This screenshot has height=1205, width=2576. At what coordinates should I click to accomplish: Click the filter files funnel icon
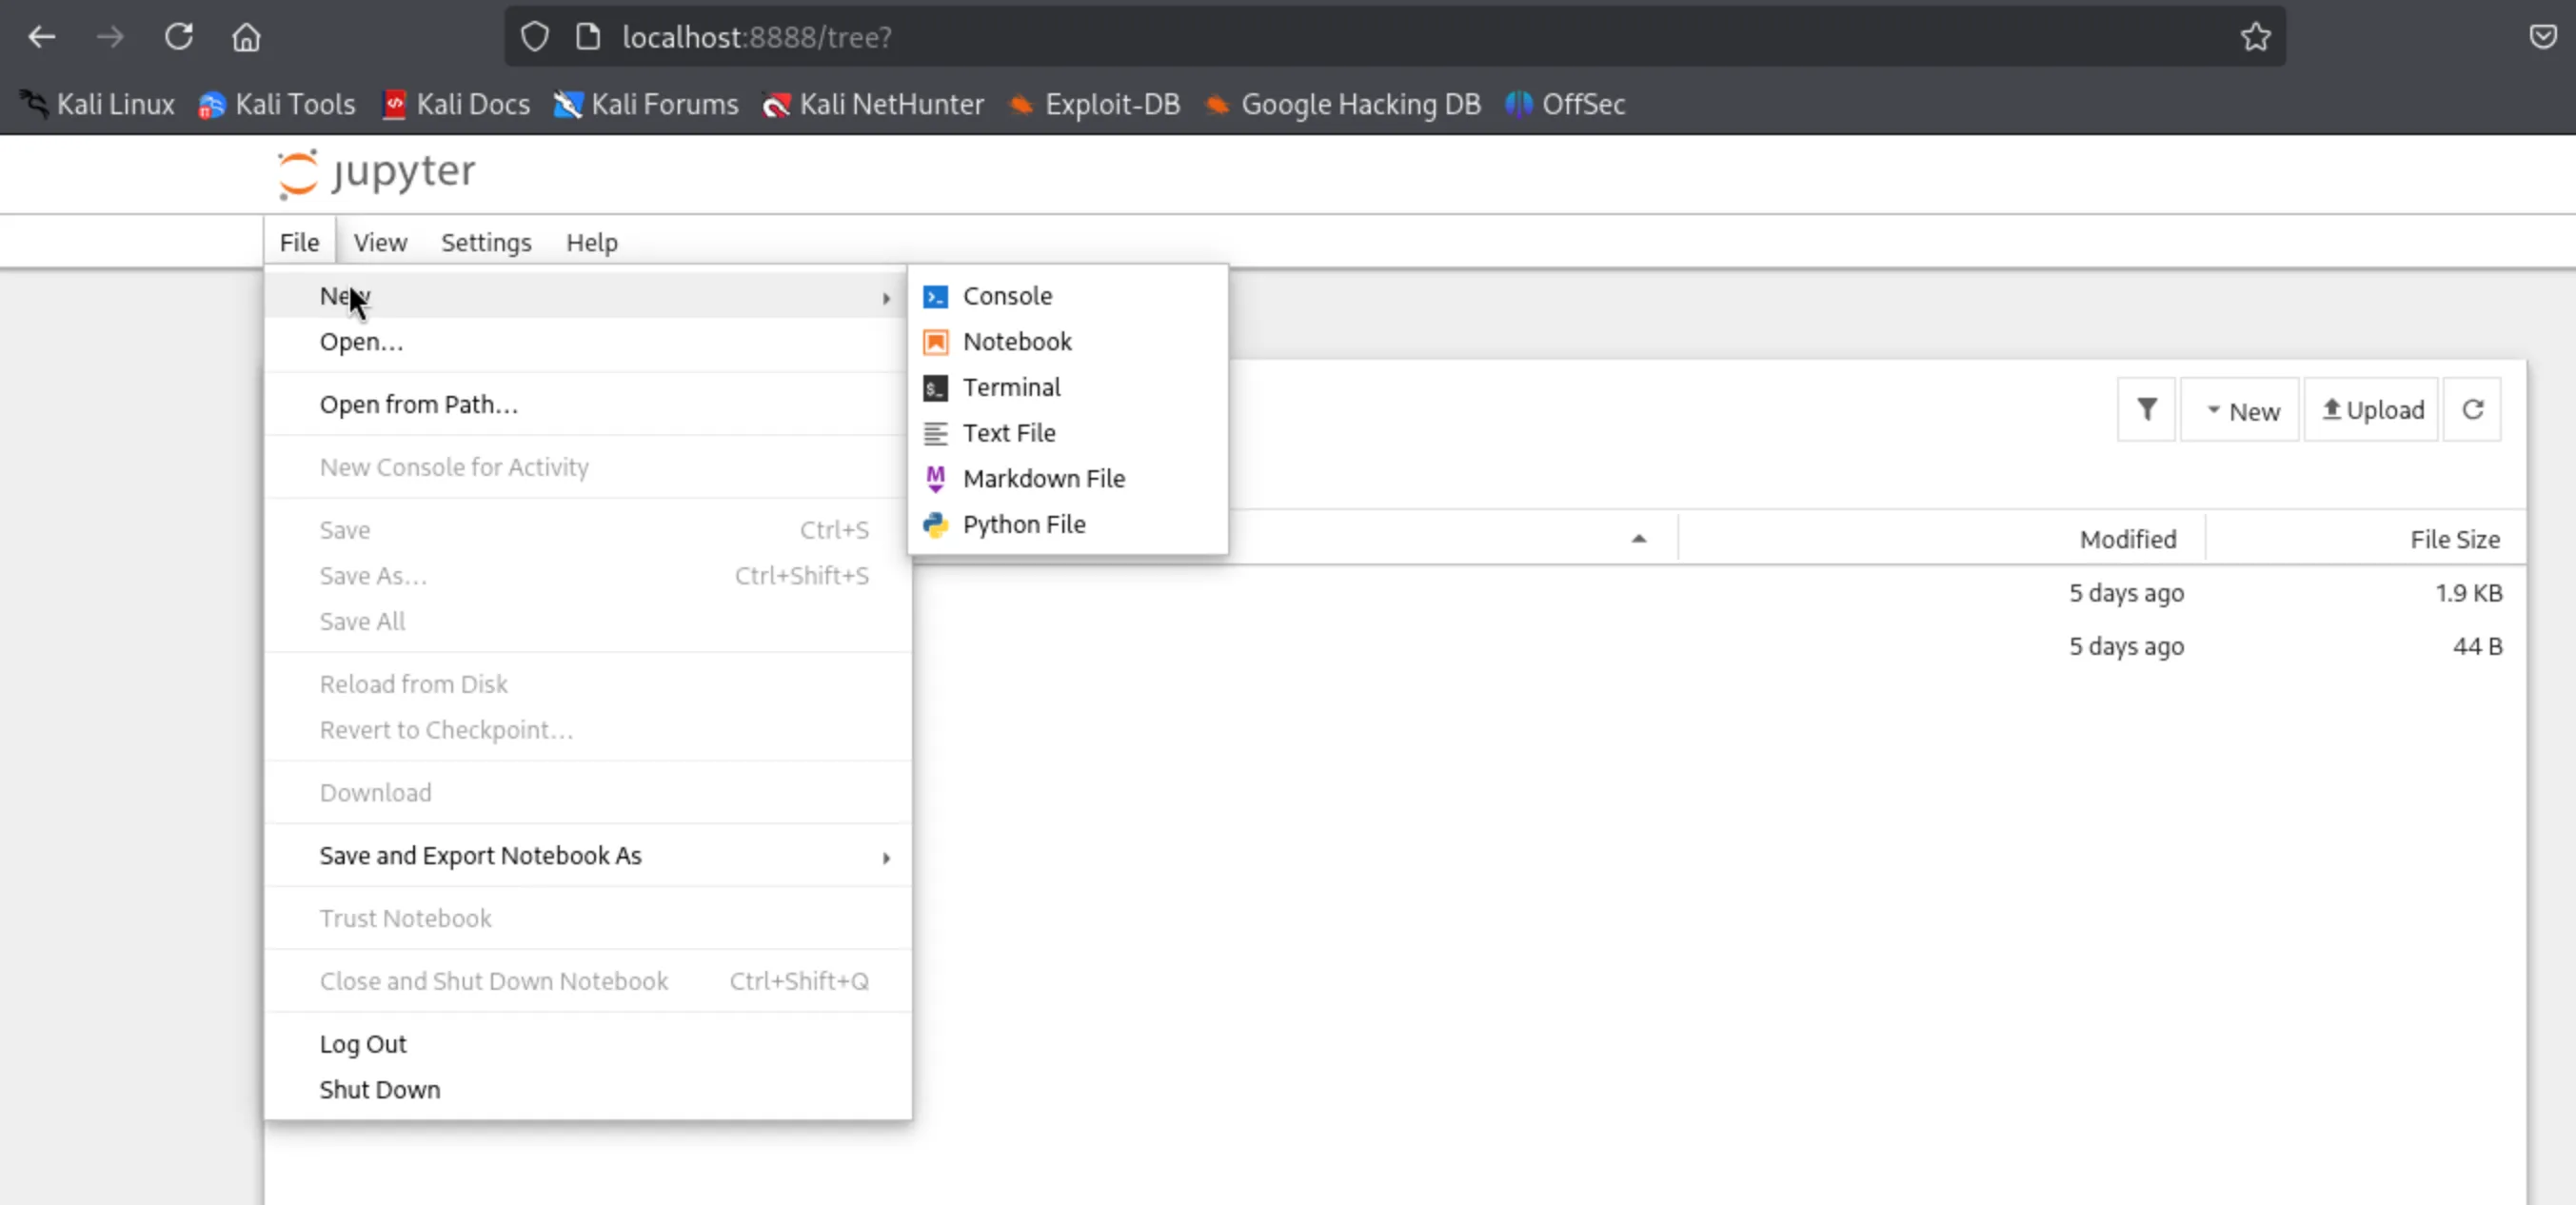(x=2146, y=410)
